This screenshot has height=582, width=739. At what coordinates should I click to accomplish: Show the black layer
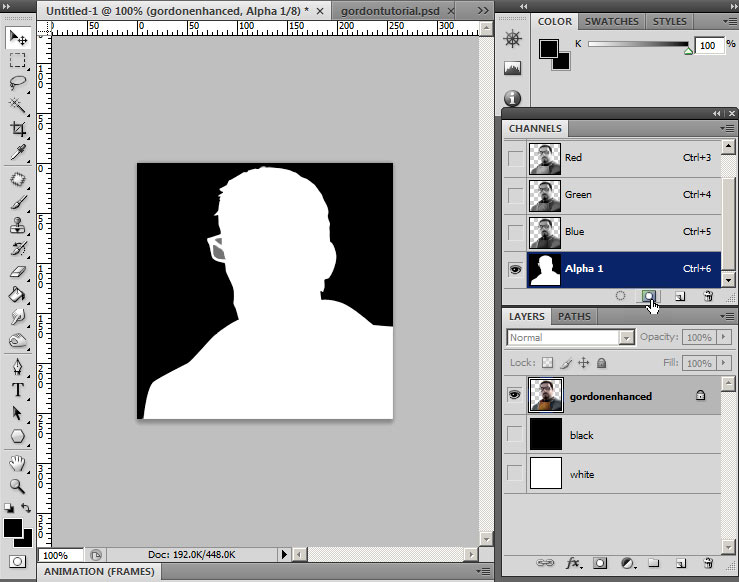point(515,435)
